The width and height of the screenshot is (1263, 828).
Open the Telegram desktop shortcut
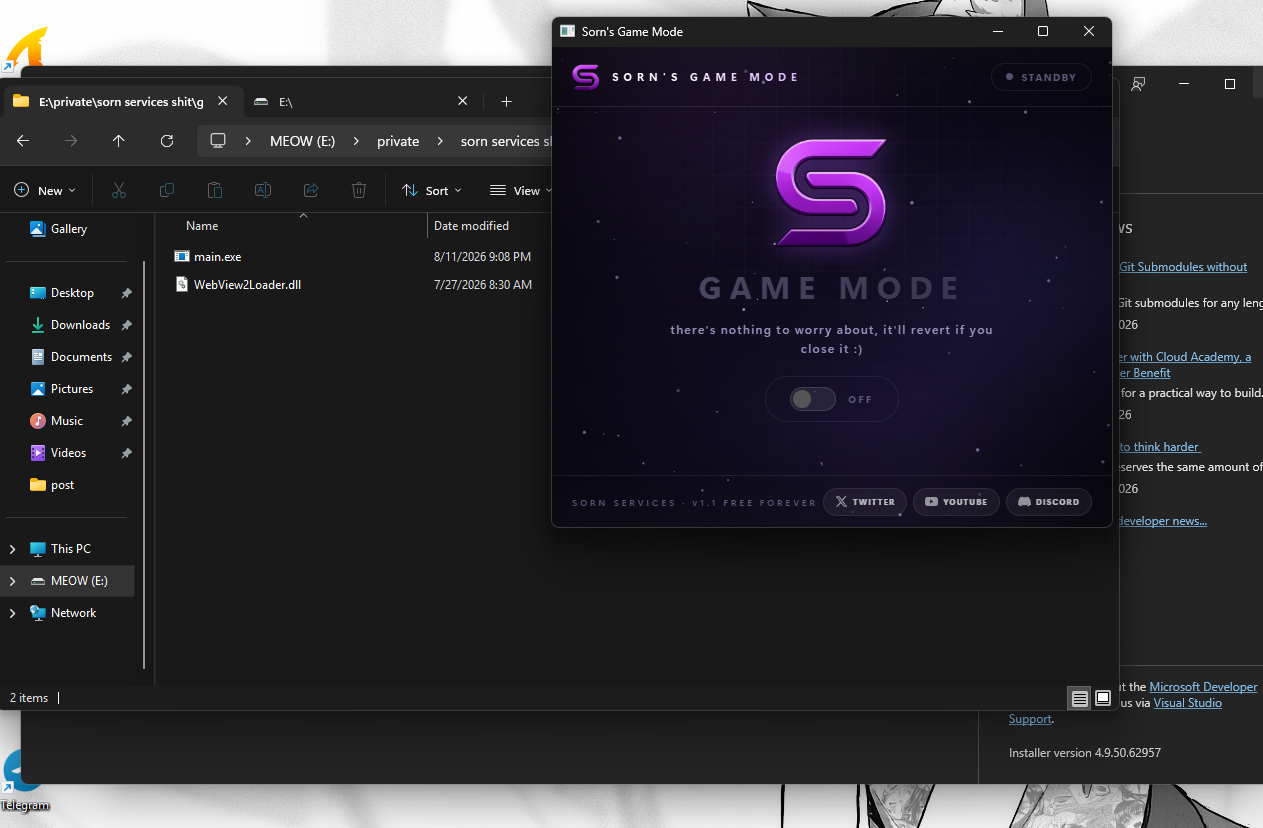(22, 782)
